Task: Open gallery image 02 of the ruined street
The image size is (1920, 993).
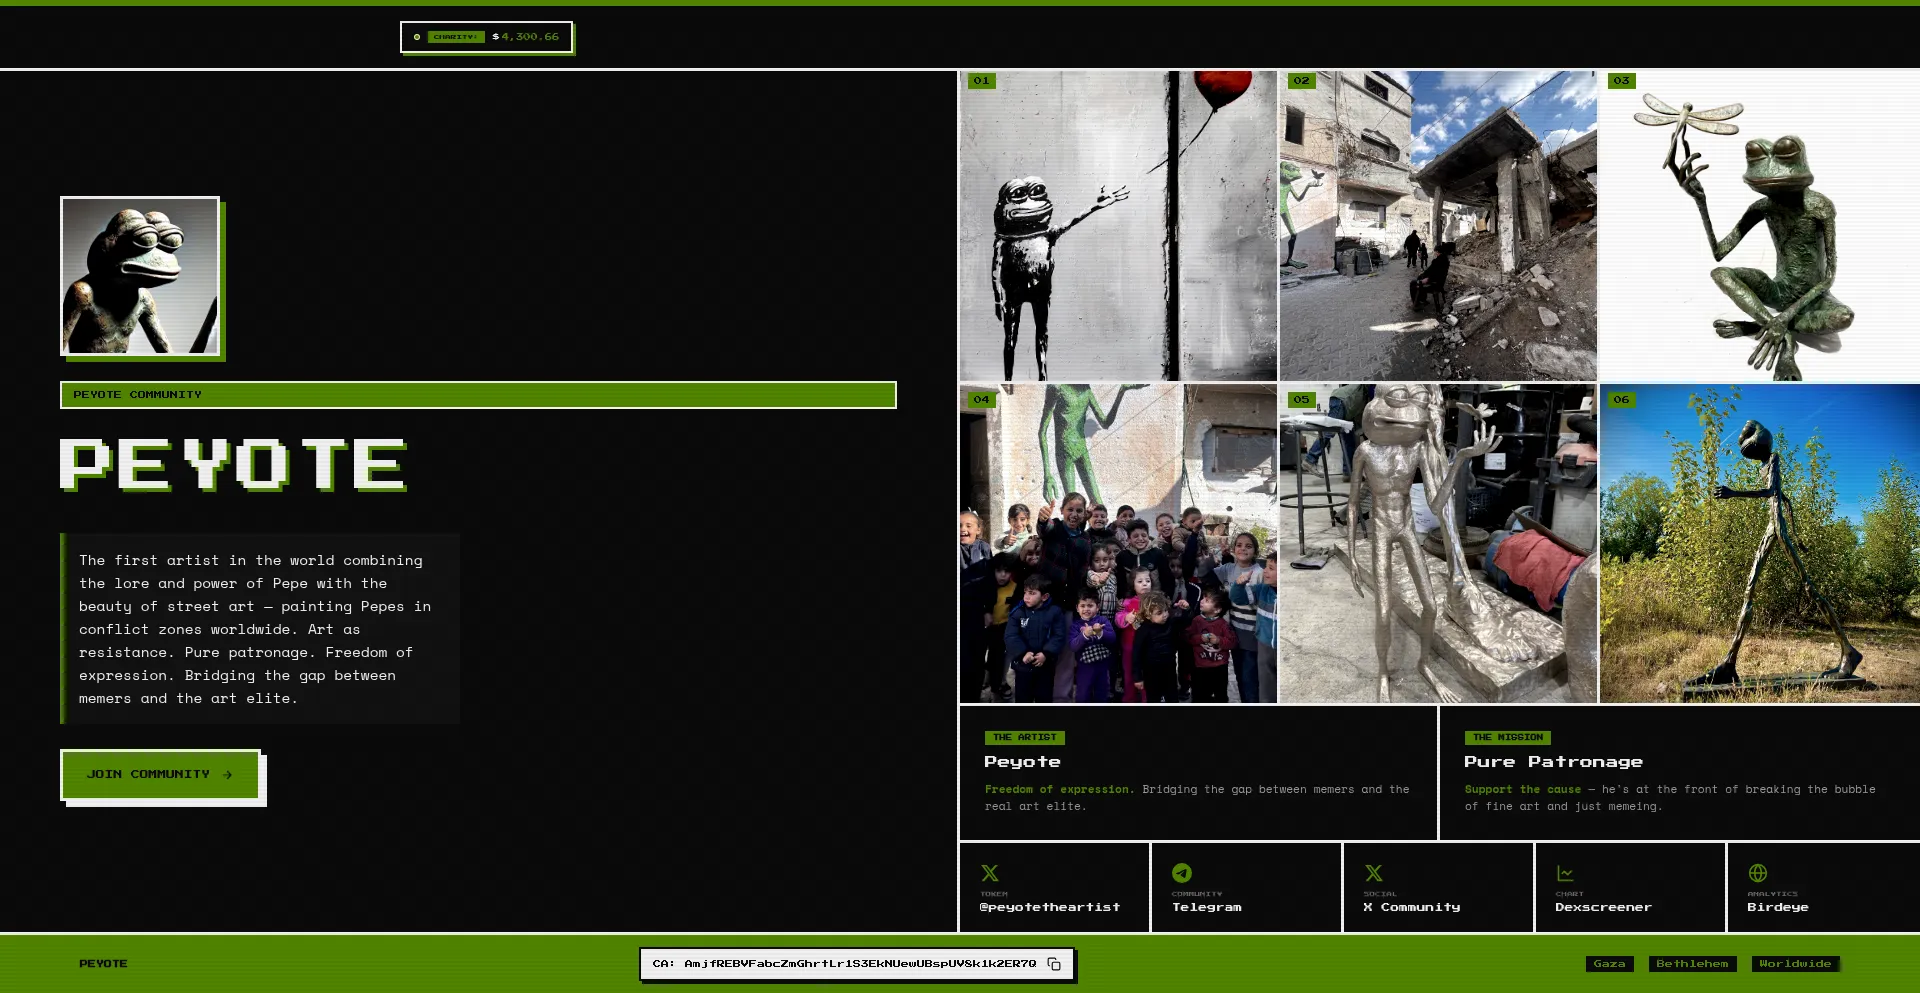Action: coord(1438,226)
